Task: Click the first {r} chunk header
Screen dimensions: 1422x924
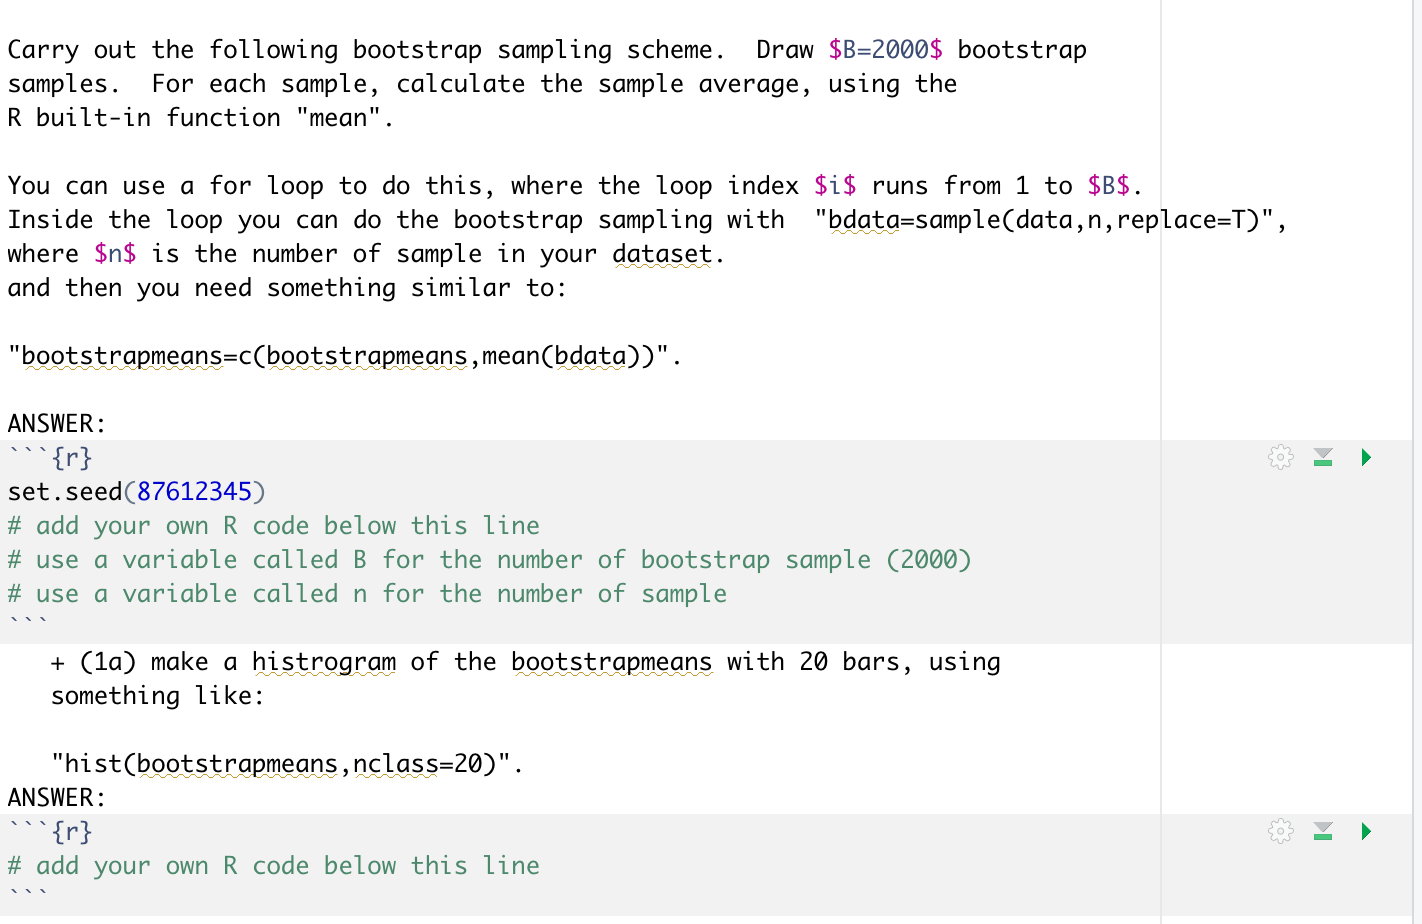Action: pos(50,457)
